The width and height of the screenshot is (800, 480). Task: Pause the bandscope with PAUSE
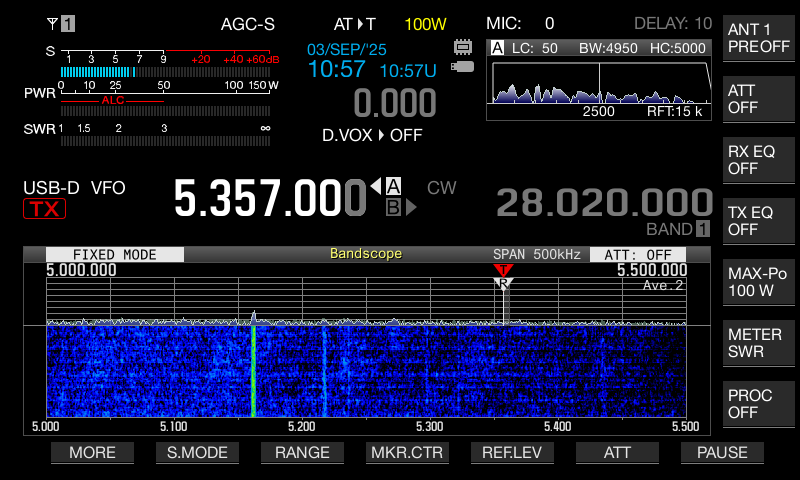coord(722,452)
